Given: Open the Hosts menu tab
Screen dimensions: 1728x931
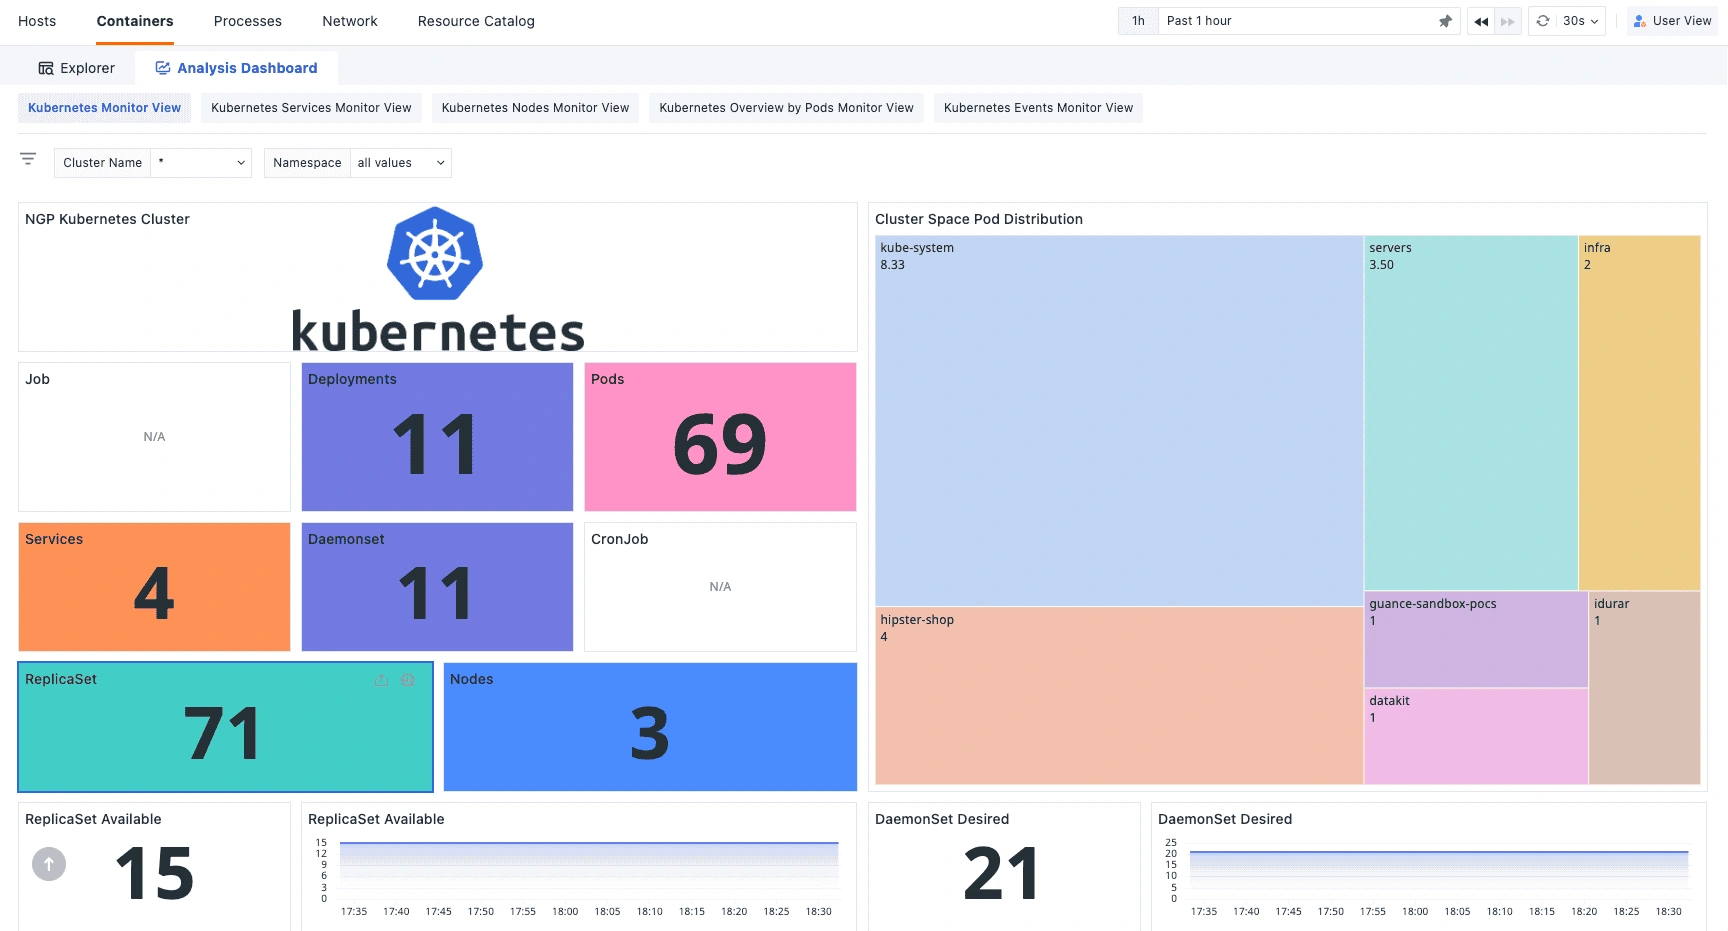Looking at the screenshot, I should 37,21.
